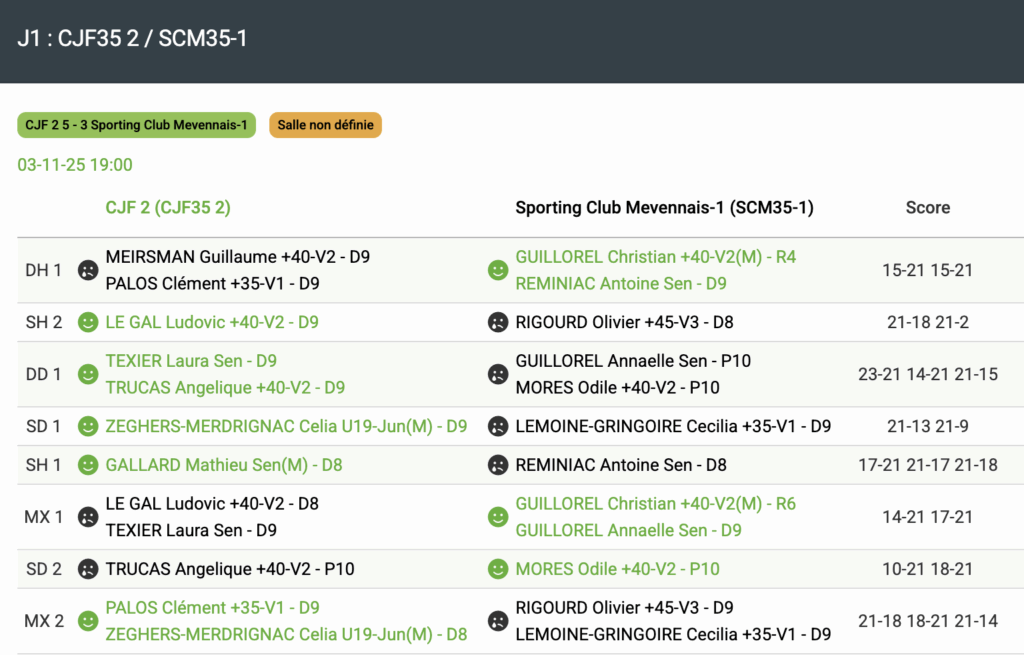Open the CJF 2 (CJF35 2) team header link
The image size is (1024, 655).
(168, 208)
